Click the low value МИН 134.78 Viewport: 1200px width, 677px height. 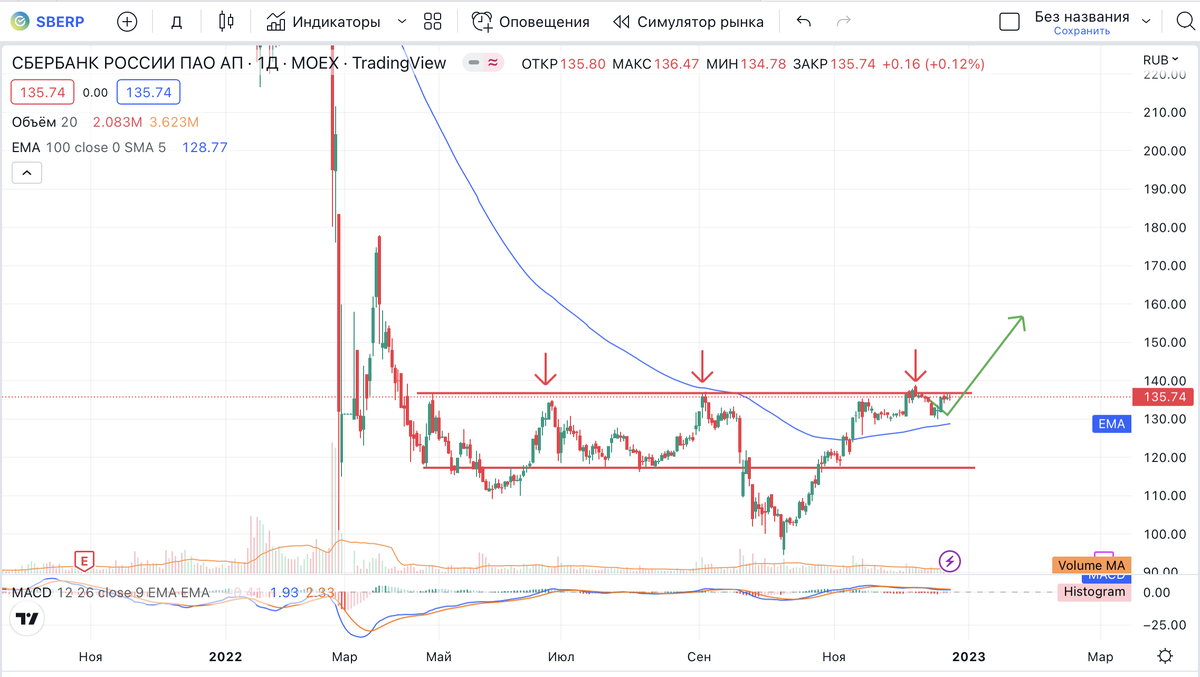[x=745, y=63]
